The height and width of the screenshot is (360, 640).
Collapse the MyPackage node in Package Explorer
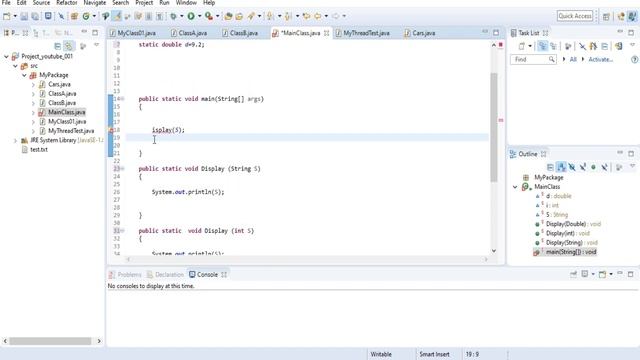(24, 75)
